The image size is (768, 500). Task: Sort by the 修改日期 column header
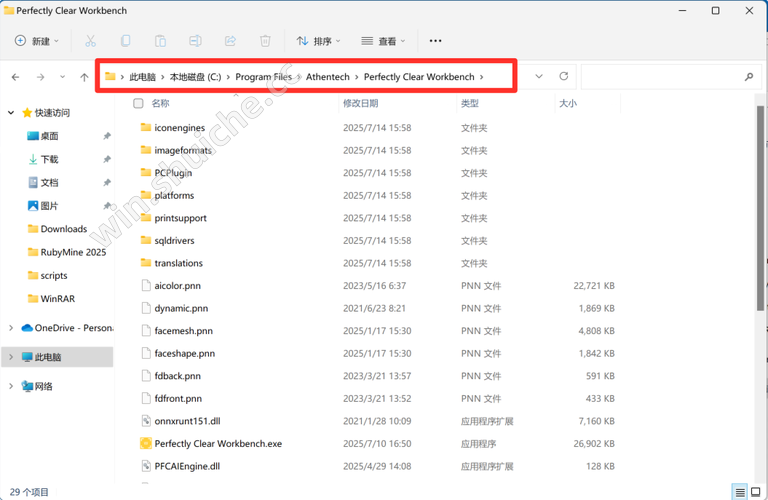[360, 103]
